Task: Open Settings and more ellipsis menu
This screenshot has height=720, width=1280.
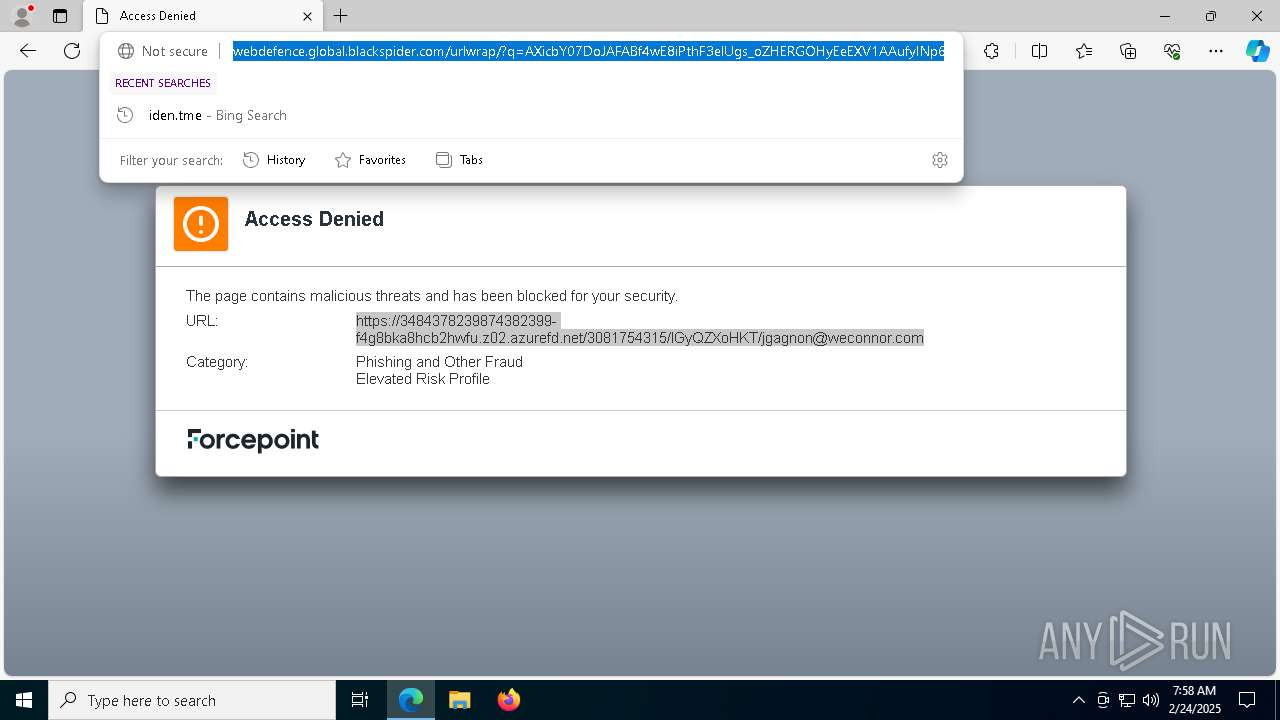Action: pyautogui.click(x=1216, y=51)
